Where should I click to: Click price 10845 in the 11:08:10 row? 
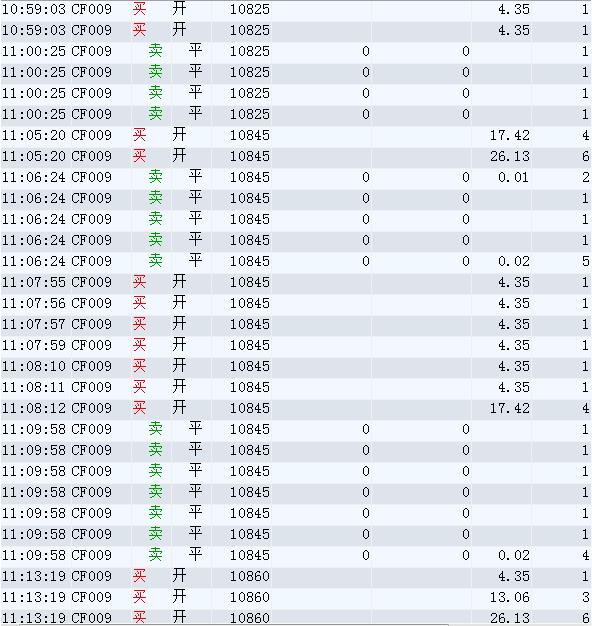coord(250,366)
